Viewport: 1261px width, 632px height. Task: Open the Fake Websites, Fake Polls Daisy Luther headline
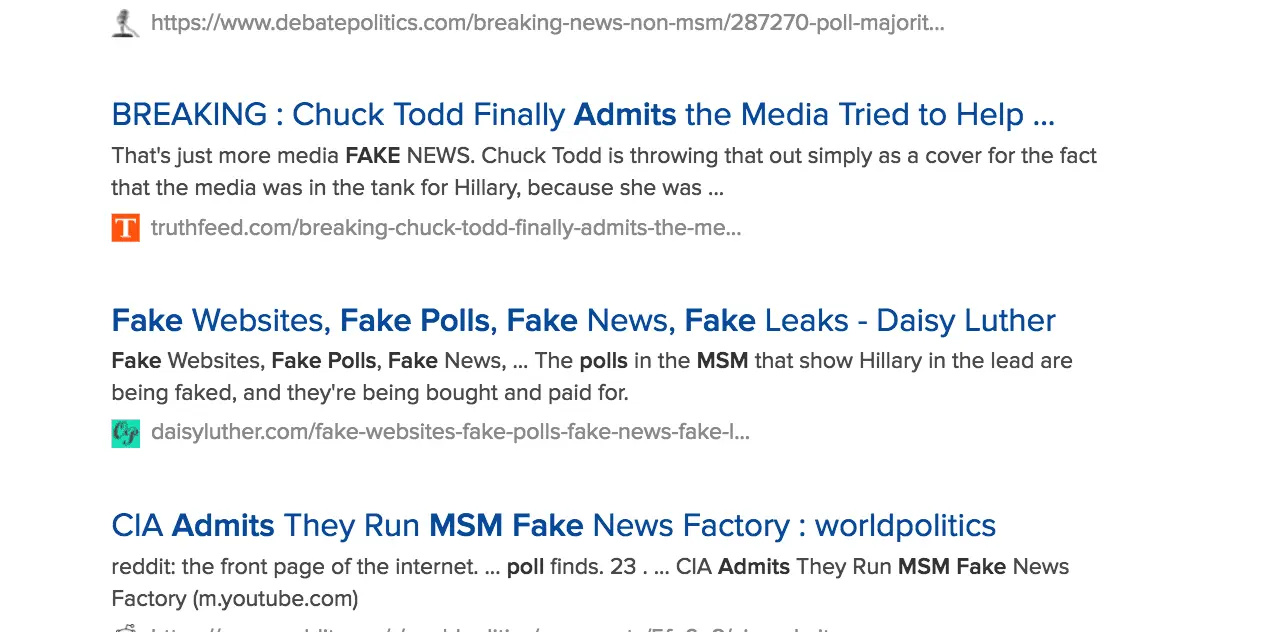(583, 321)
